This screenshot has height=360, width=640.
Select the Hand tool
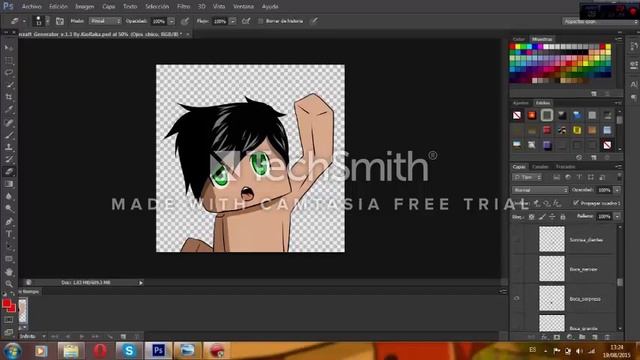tap(9, 271)
